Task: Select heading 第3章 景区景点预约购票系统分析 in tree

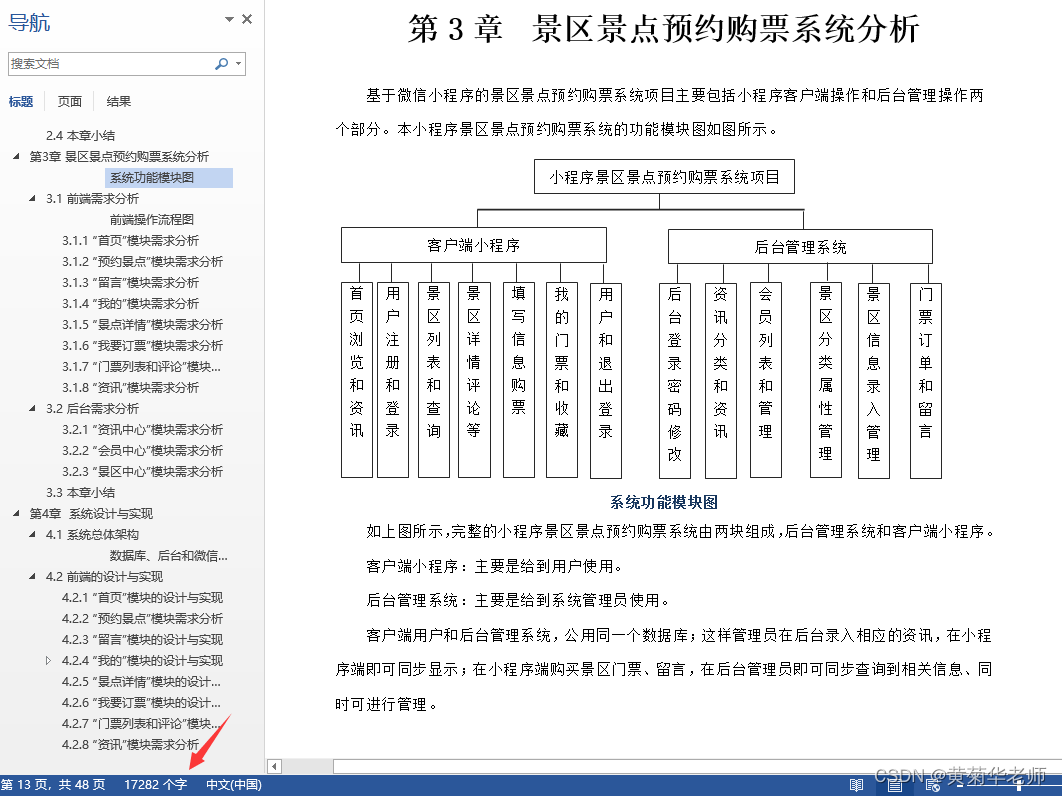Action: [119, 156]
